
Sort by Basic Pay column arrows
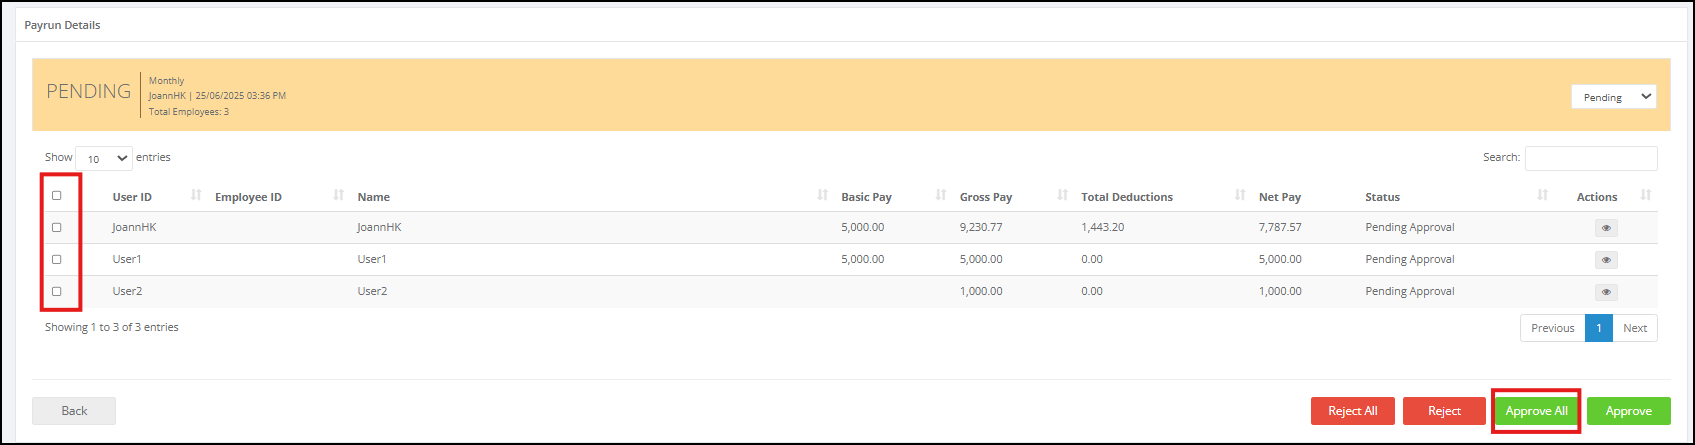941,195
